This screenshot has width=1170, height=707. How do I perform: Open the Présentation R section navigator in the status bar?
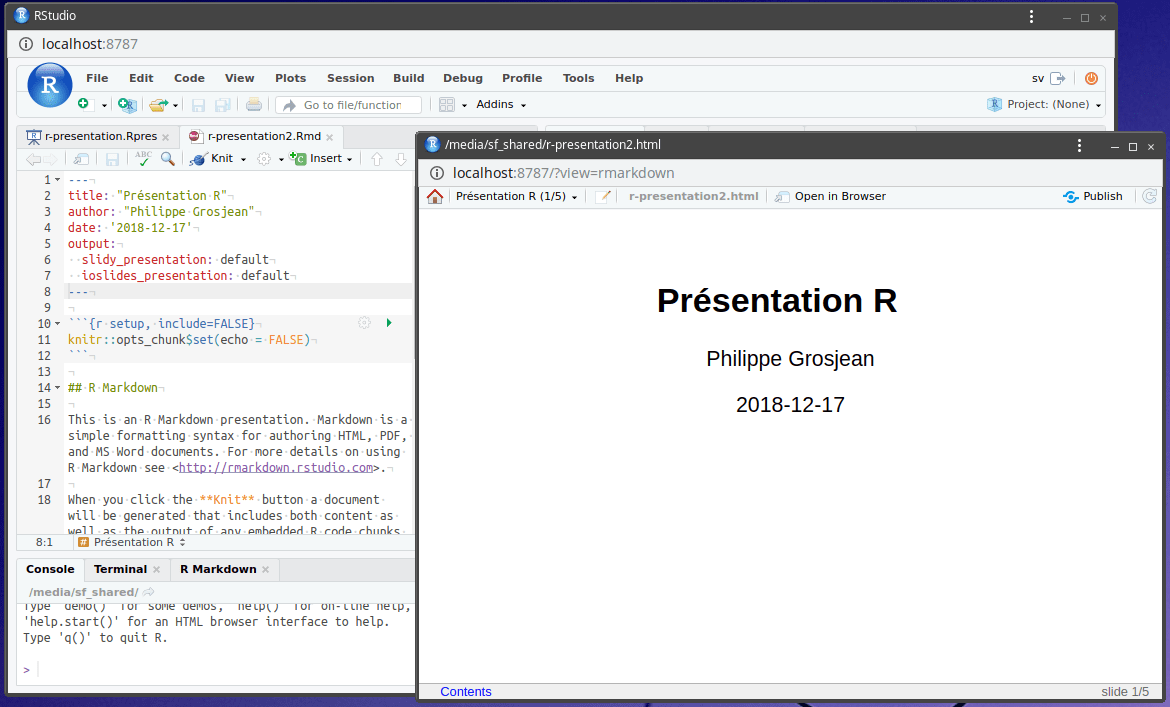pyautogui.click(x=132, y=542)
